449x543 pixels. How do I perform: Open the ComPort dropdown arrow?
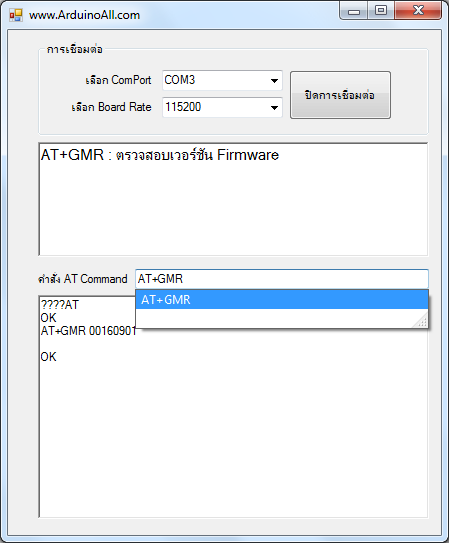[274, 81]
